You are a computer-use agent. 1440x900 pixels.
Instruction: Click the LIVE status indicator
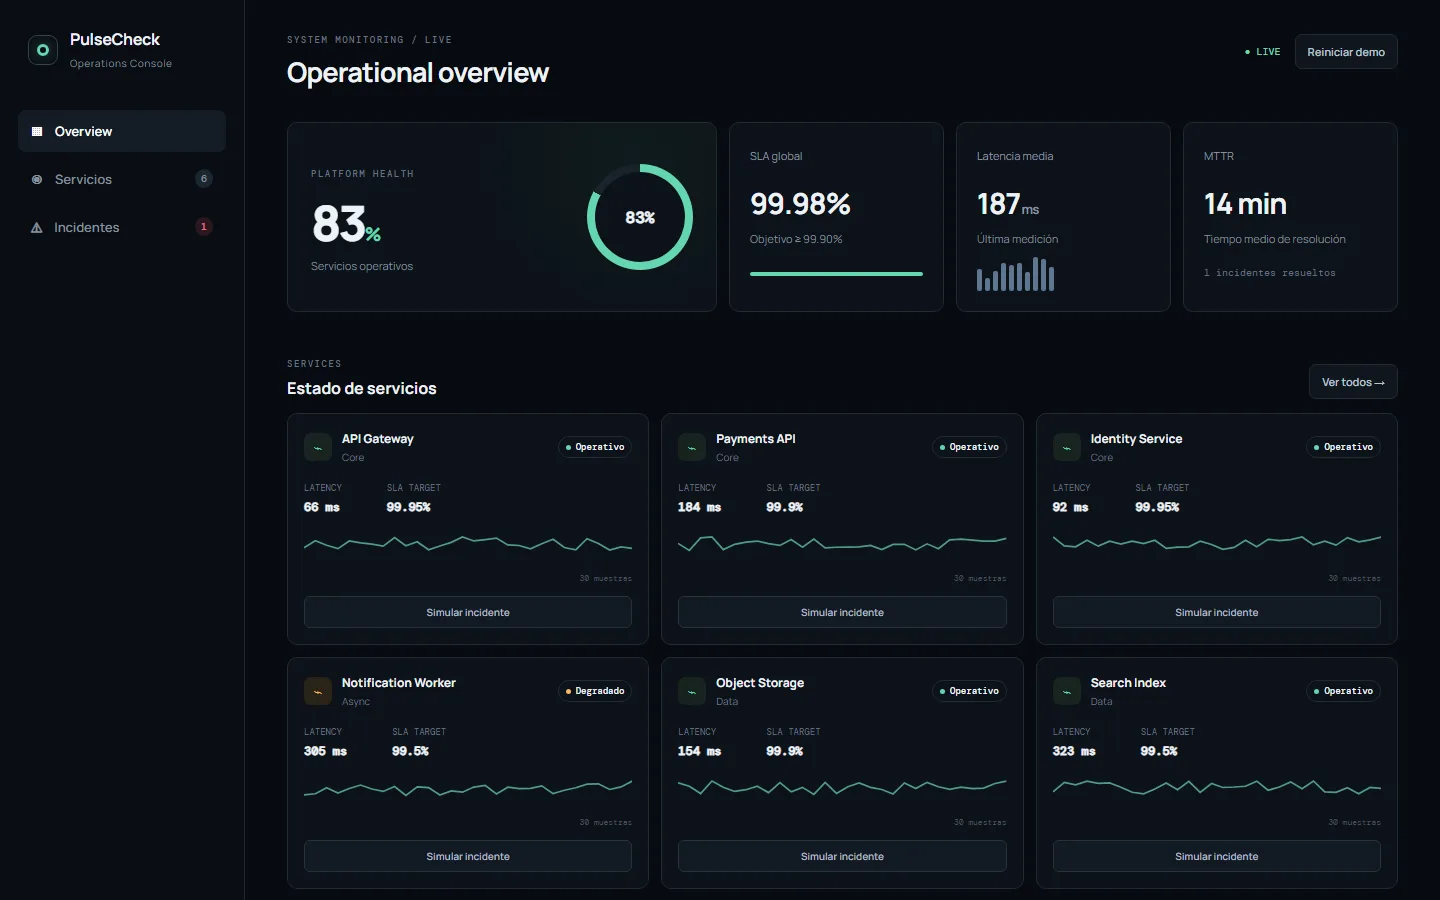tap(1262, 52)
